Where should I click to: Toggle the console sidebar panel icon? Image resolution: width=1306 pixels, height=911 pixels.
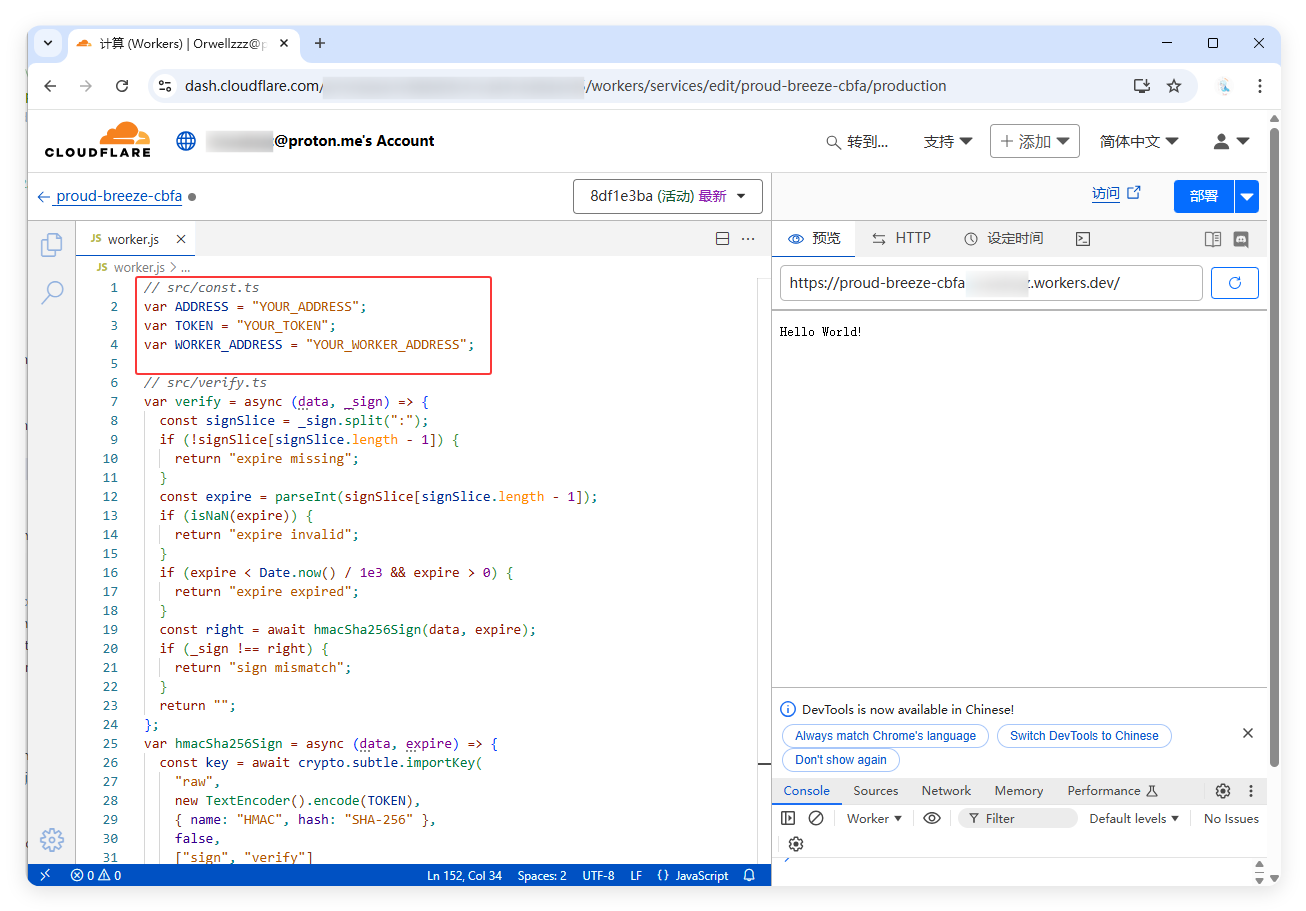coord(788,818)
